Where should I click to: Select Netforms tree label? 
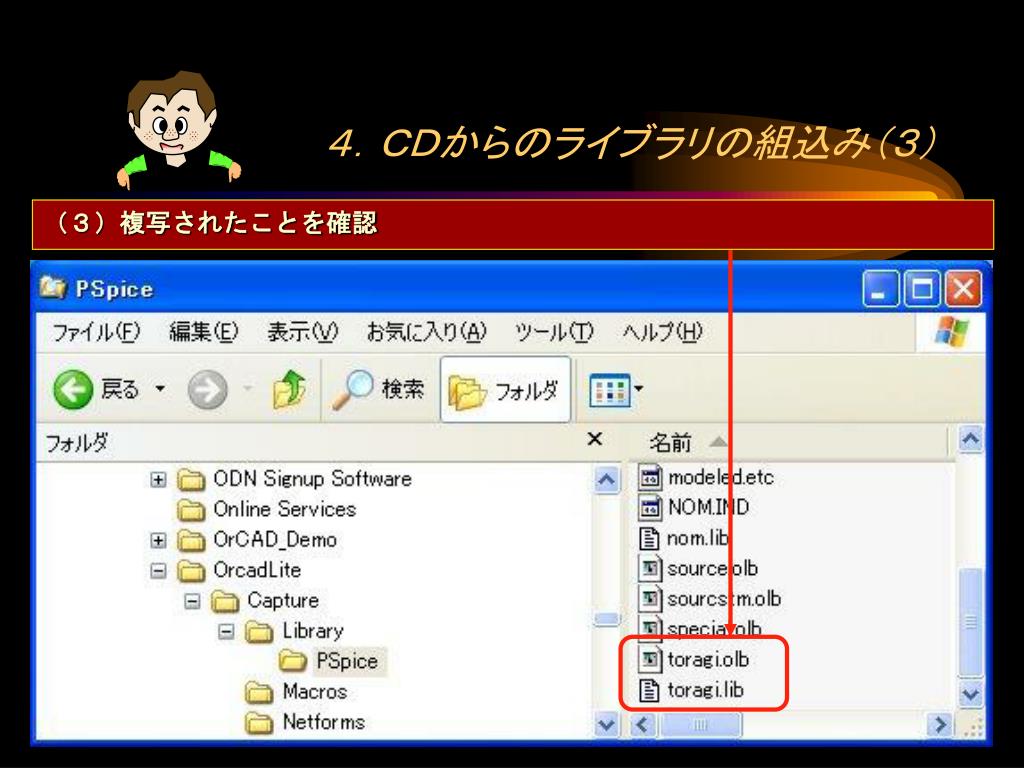[x=324, y=722]
